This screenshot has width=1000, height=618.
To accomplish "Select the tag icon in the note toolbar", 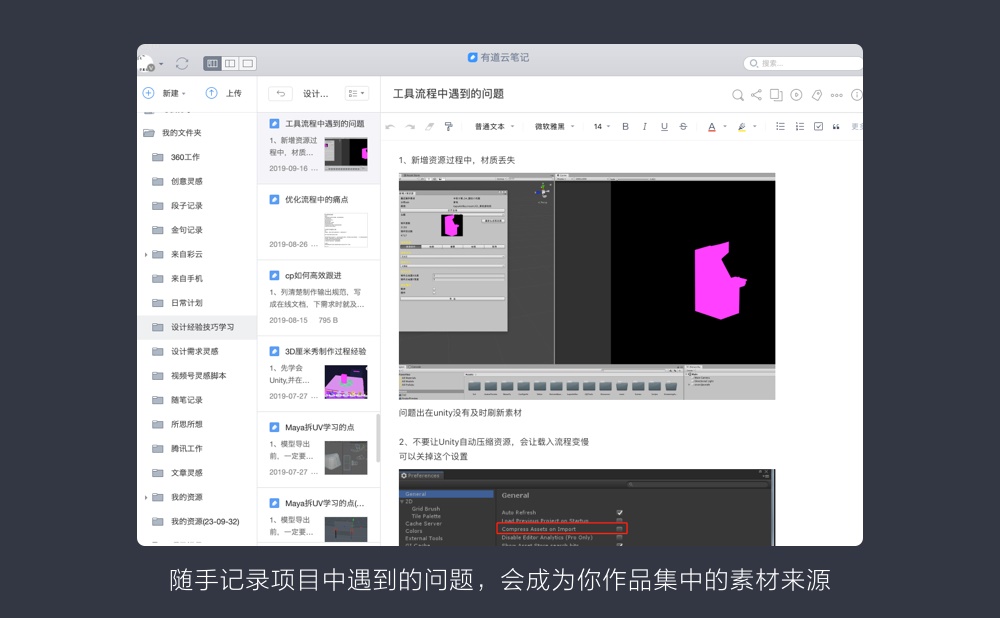I will (x=815, y=95).
